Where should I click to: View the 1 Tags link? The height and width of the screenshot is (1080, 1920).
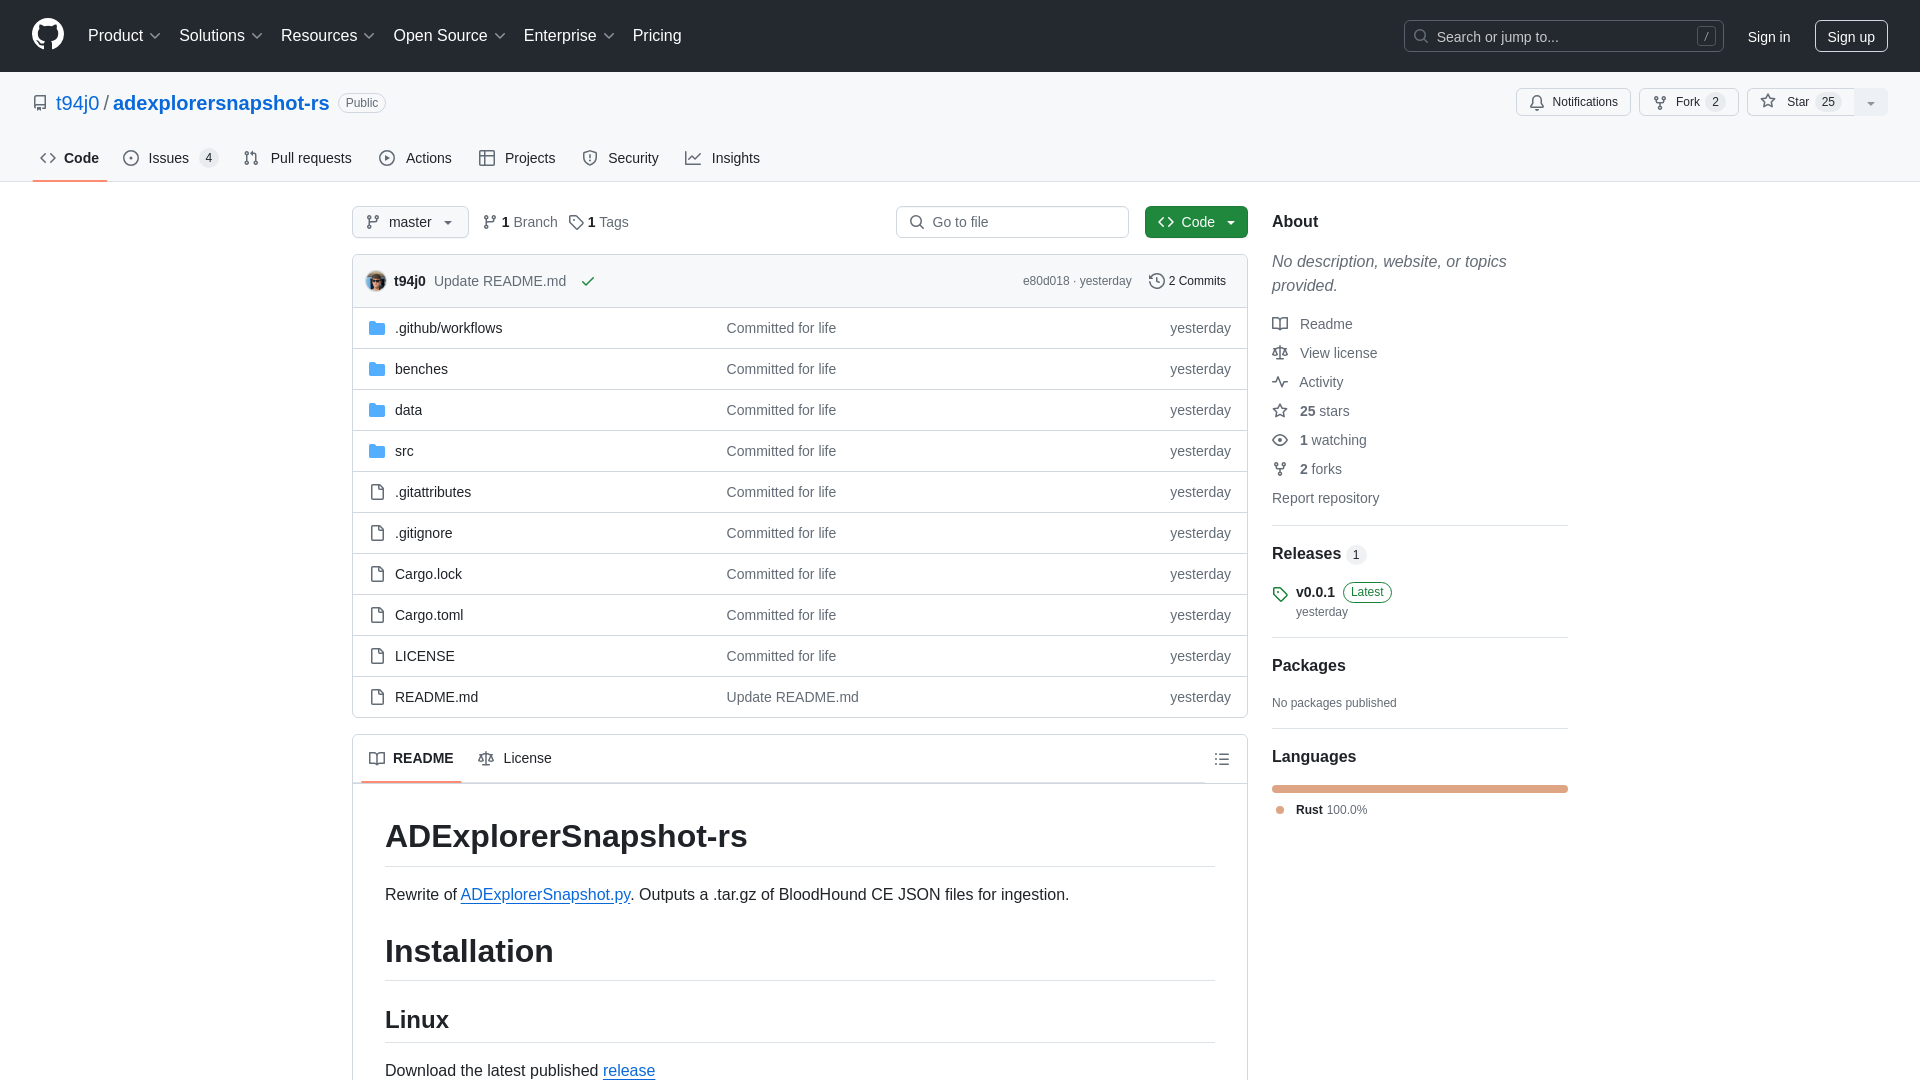tap(599, 222)
